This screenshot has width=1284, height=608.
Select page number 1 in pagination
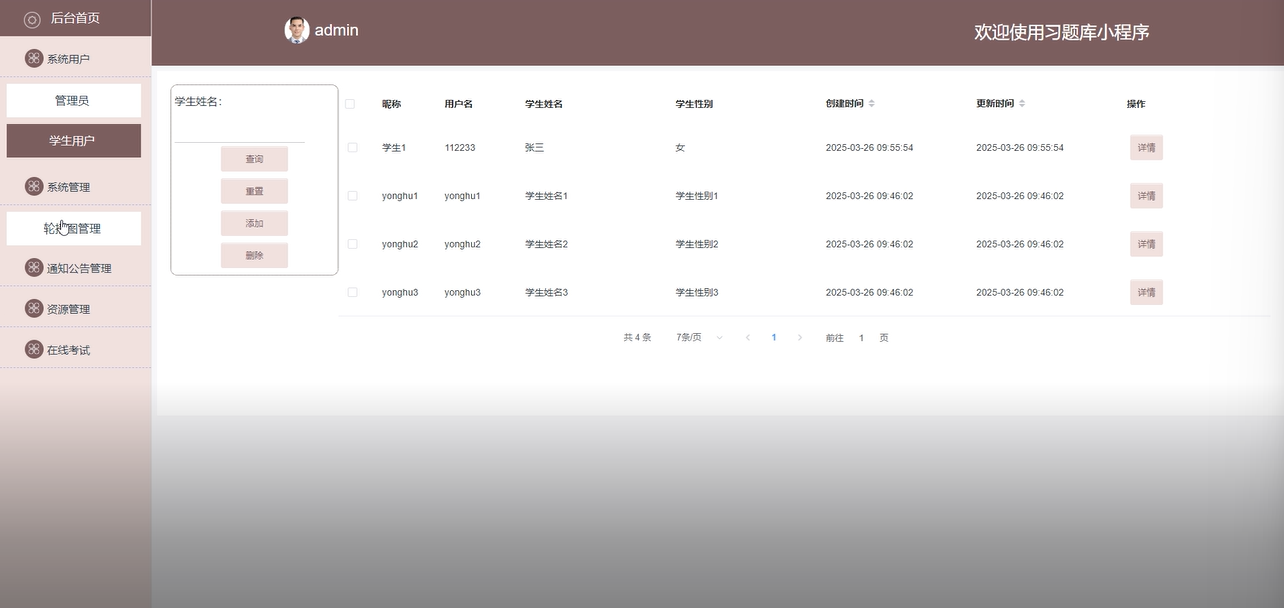click(x=773, y=338)
